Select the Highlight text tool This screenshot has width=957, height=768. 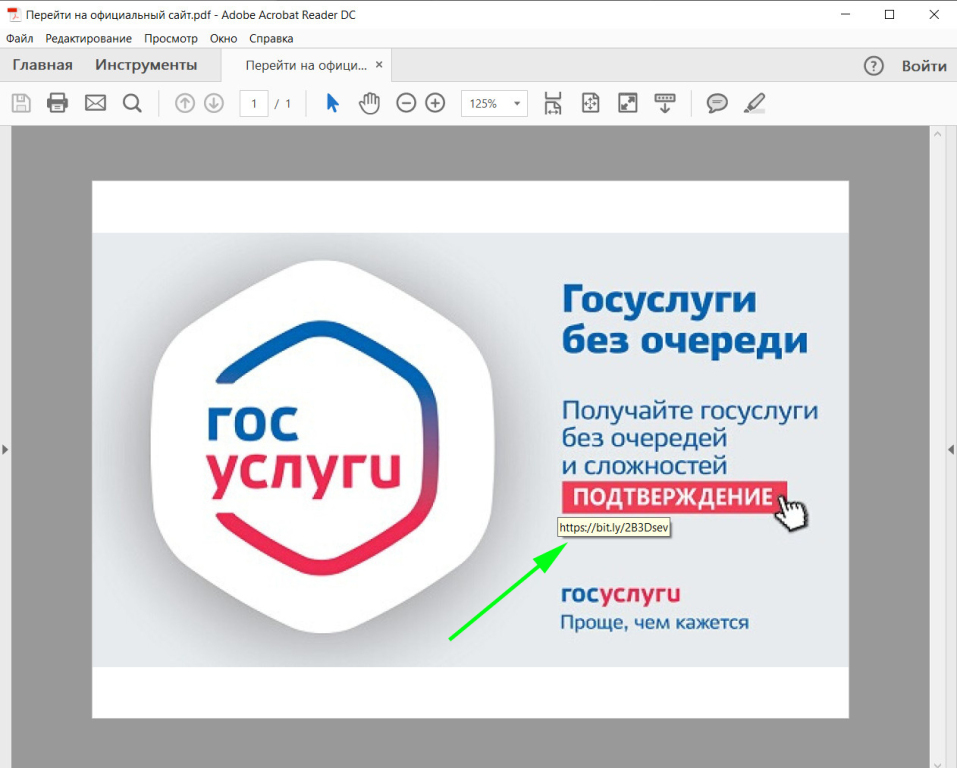click(x=755, y=103)
